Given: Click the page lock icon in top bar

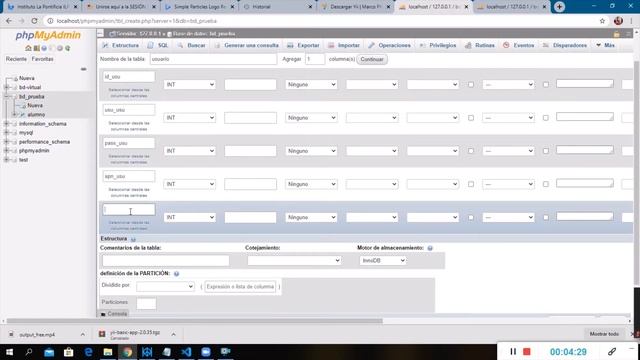Looking at the screenshot, I should pyautogui.click(x=616, y=34).
